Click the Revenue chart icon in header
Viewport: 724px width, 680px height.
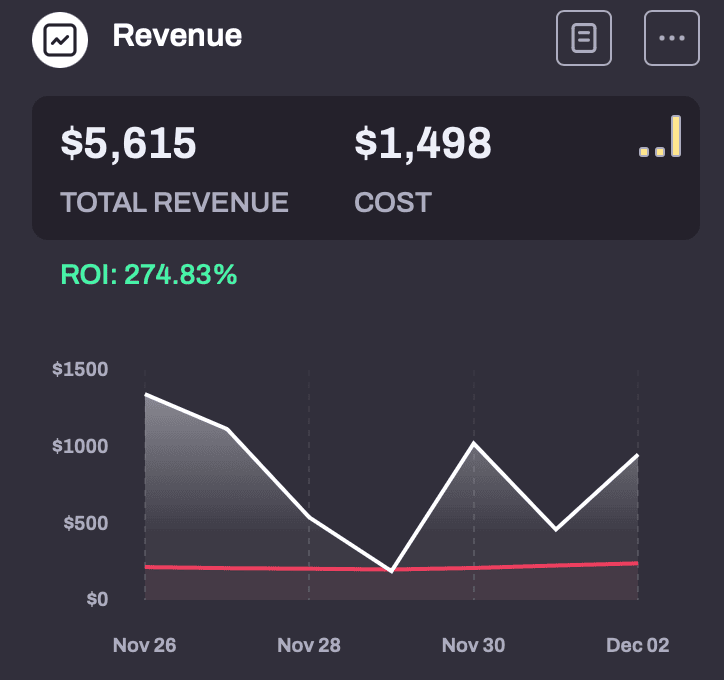point(60,40)
